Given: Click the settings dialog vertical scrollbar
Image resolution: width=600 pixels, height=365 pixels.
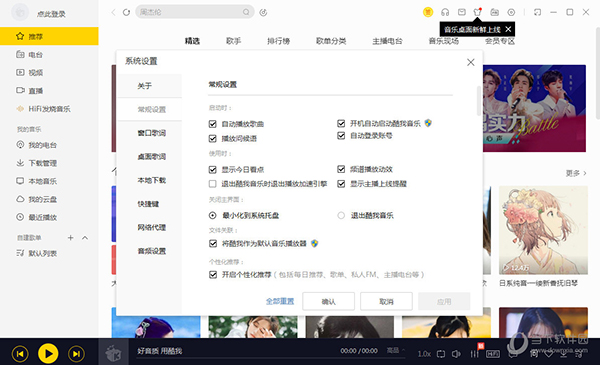Looking at the screenshot, I should coord(478,101).
